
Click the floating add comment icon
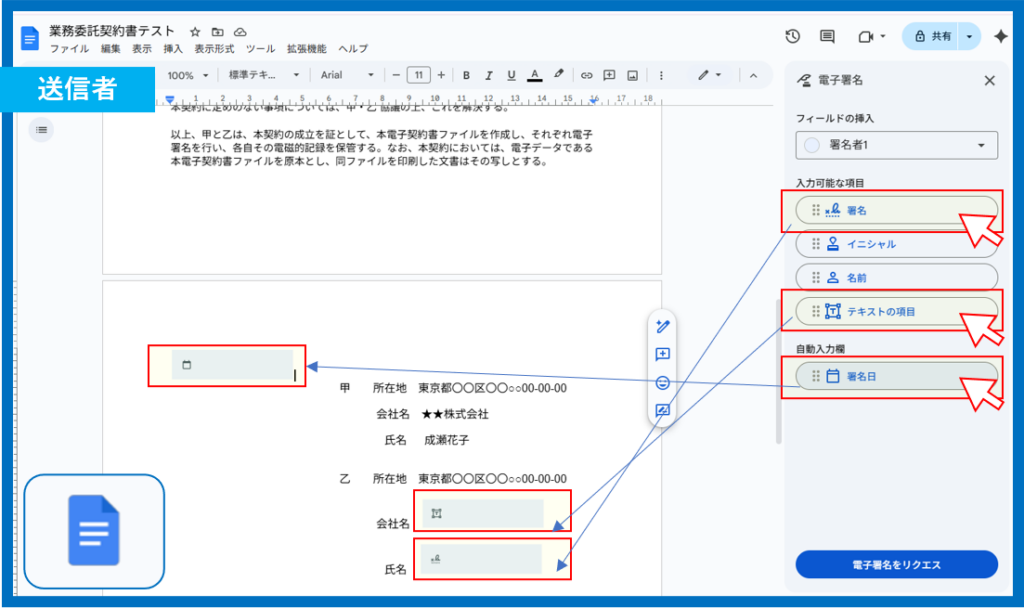click(662, 354)
